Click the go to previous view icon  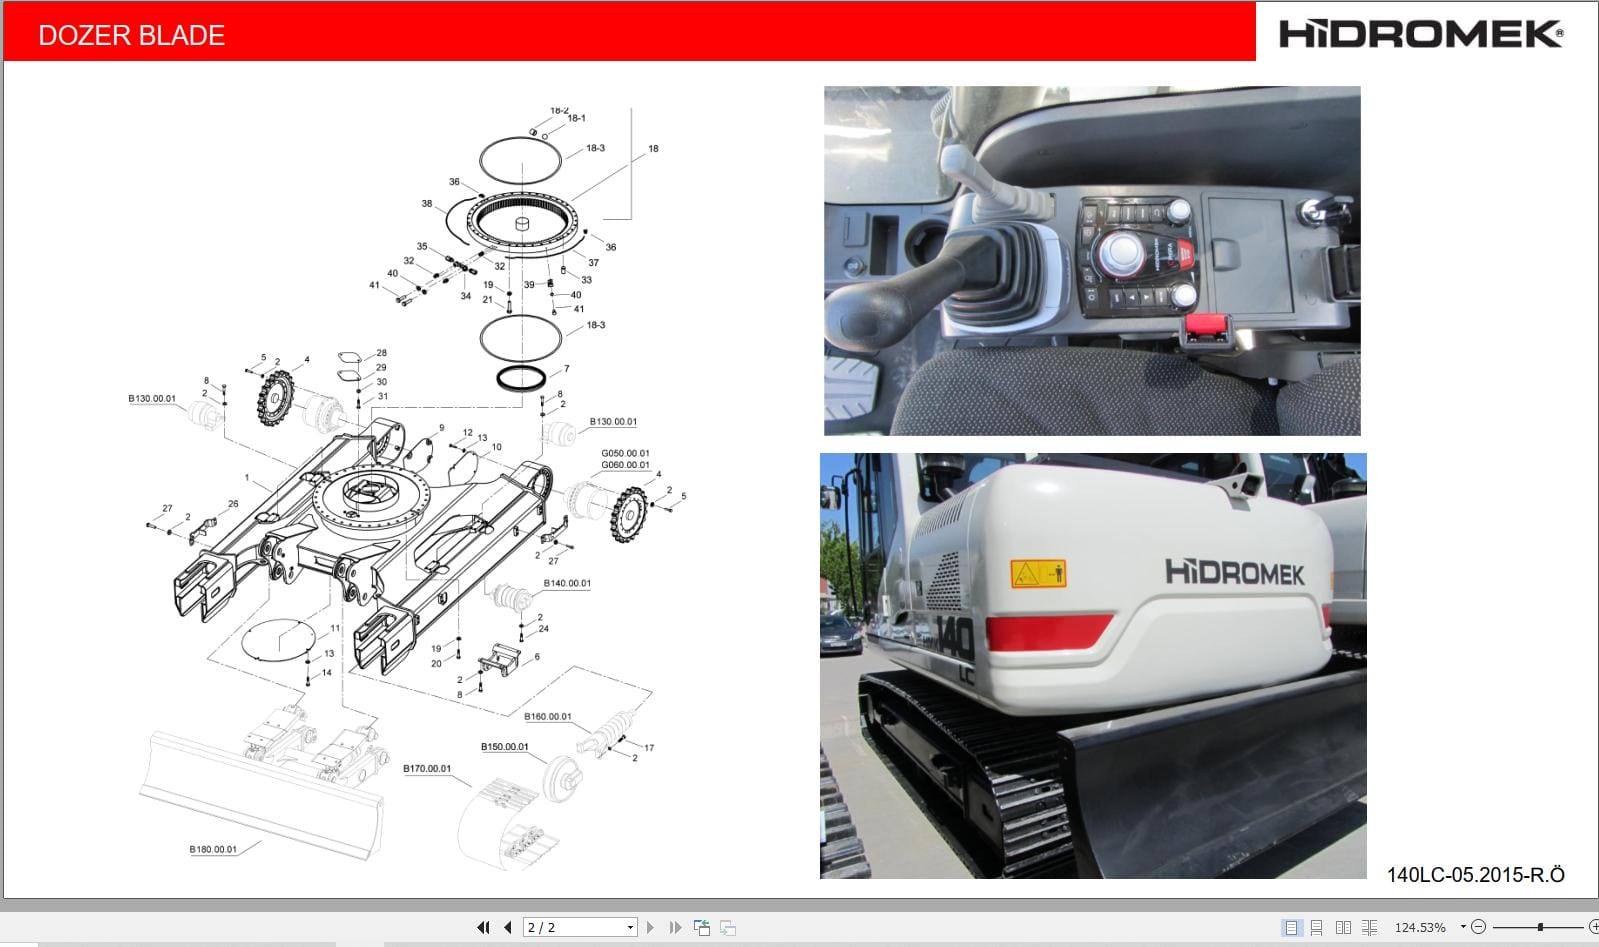click(x=702, y=927)
